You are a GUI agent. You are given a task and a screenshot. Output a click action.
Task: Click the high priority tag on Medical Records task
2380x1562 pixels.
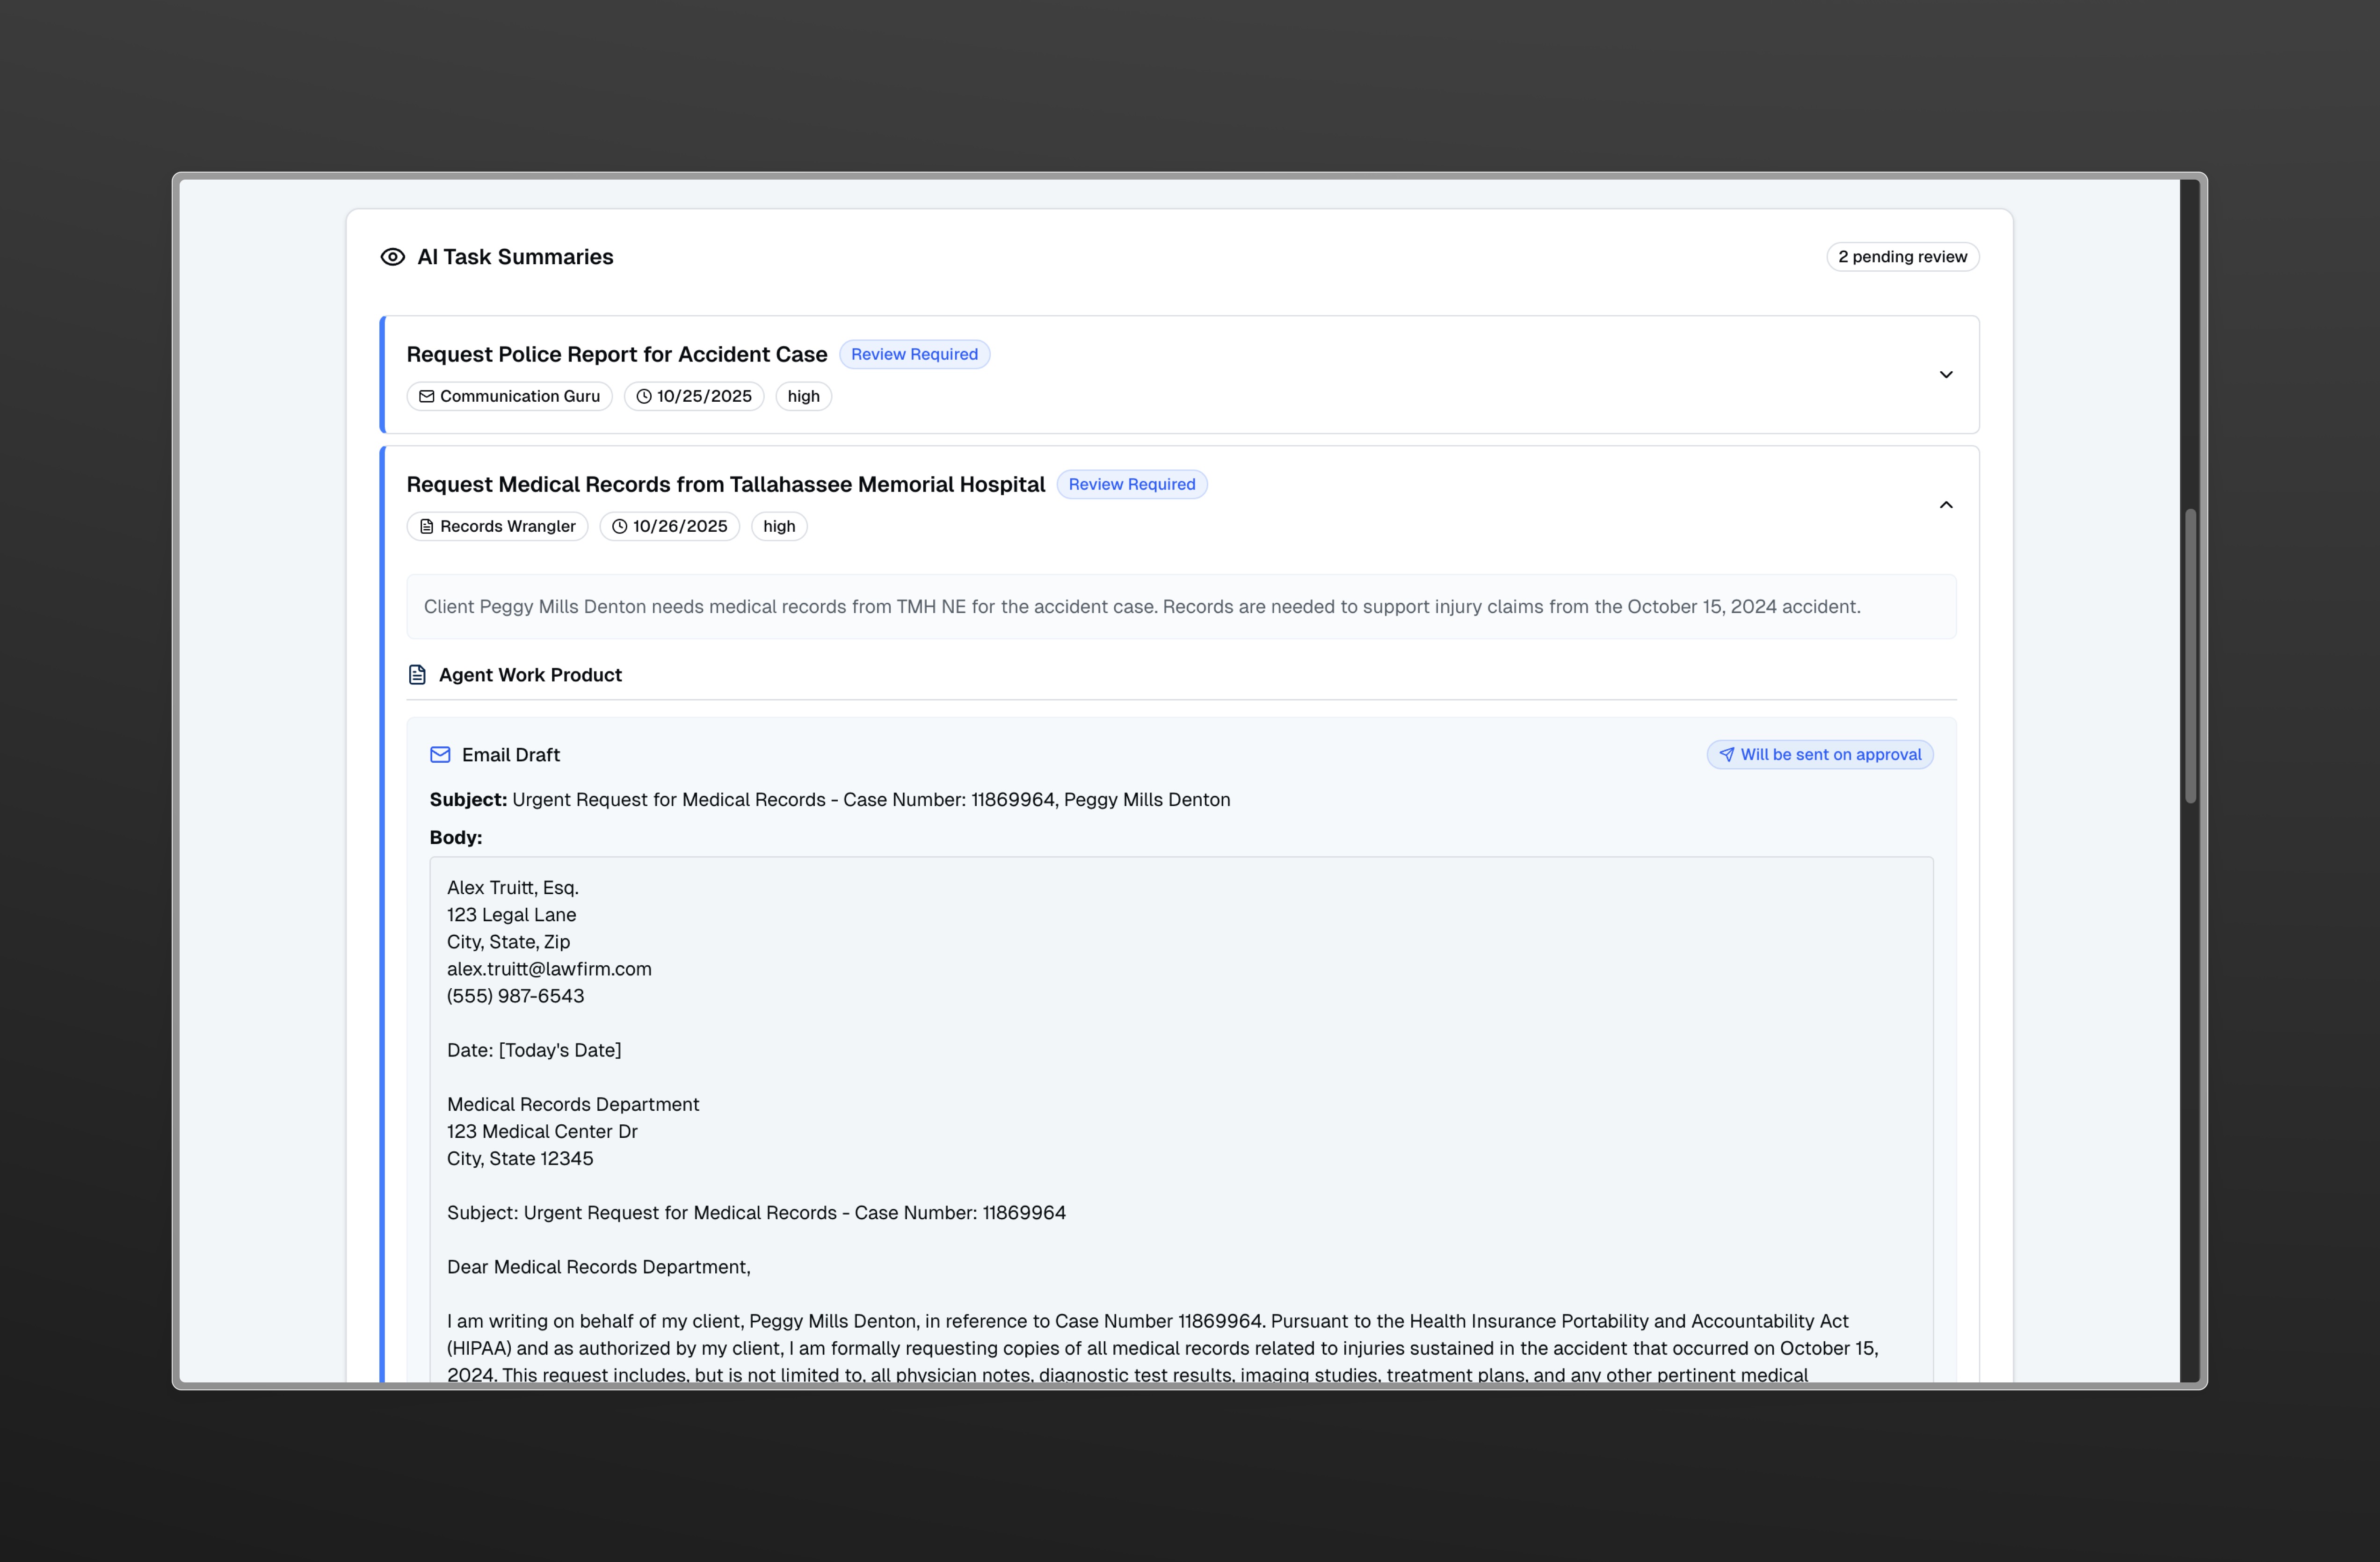click(779, 526)
